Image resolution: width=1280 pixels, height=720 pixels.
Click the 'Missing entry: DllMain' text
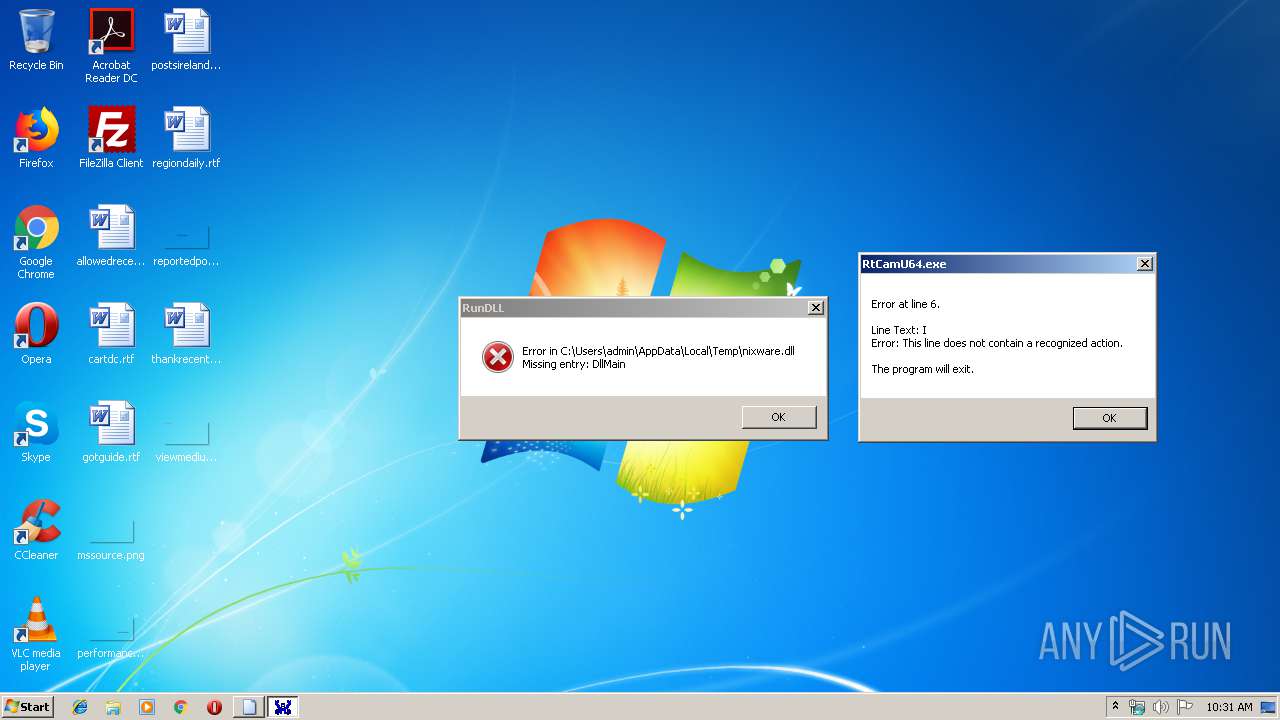point(574,364)
